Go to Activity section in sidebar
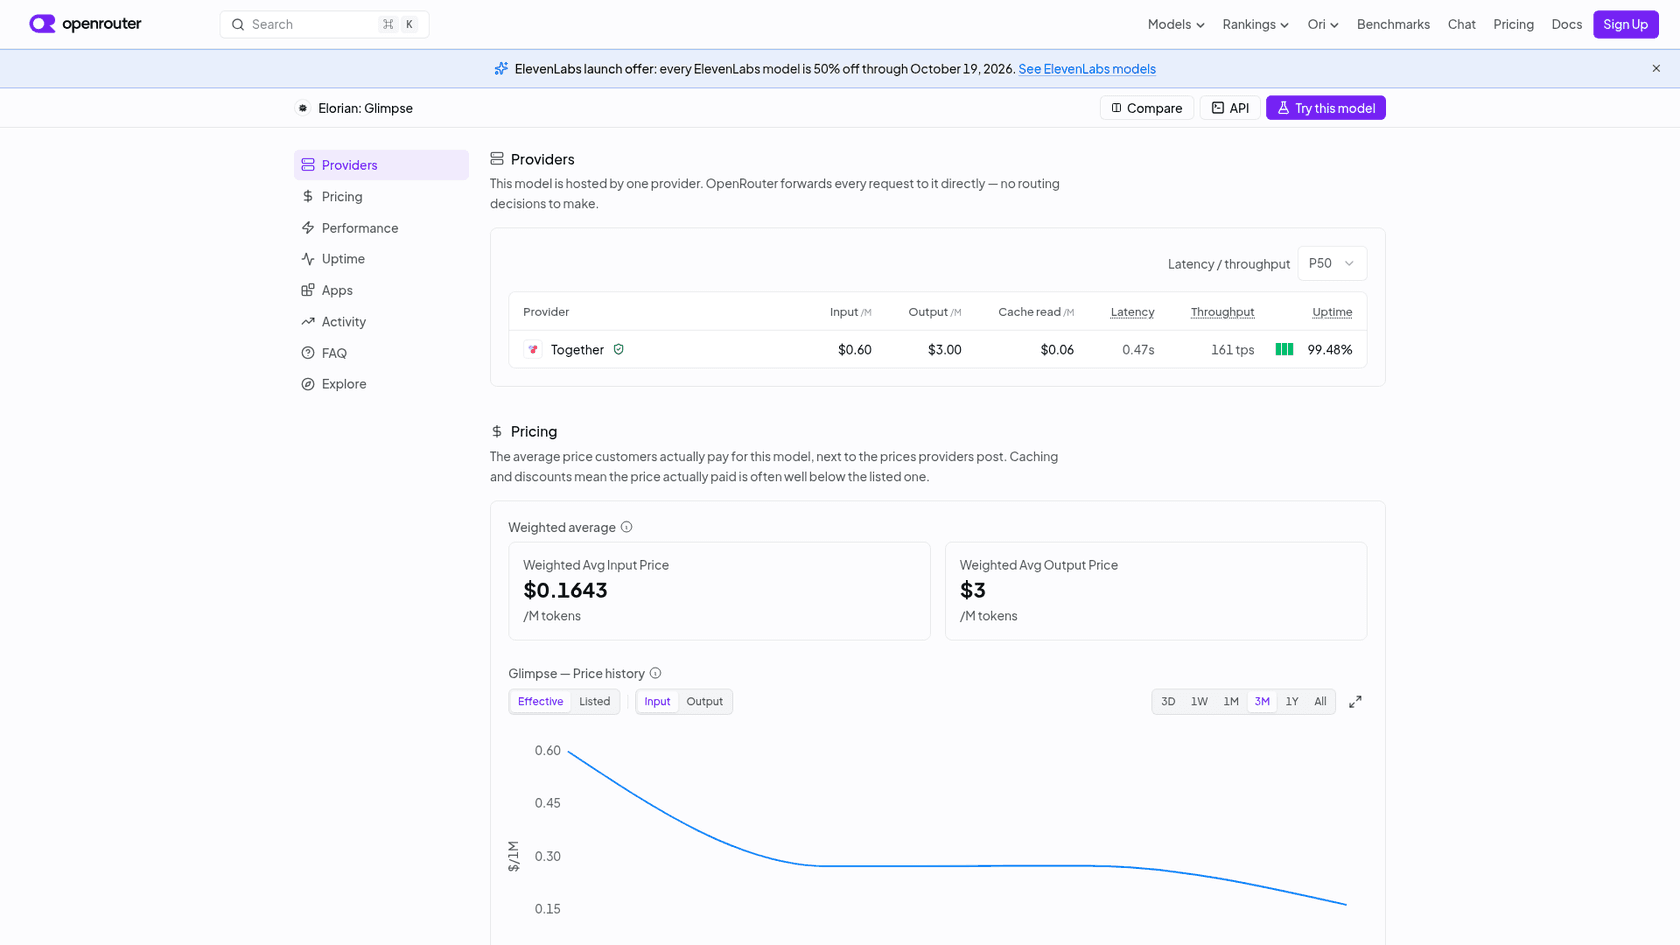 pos(381,322)
